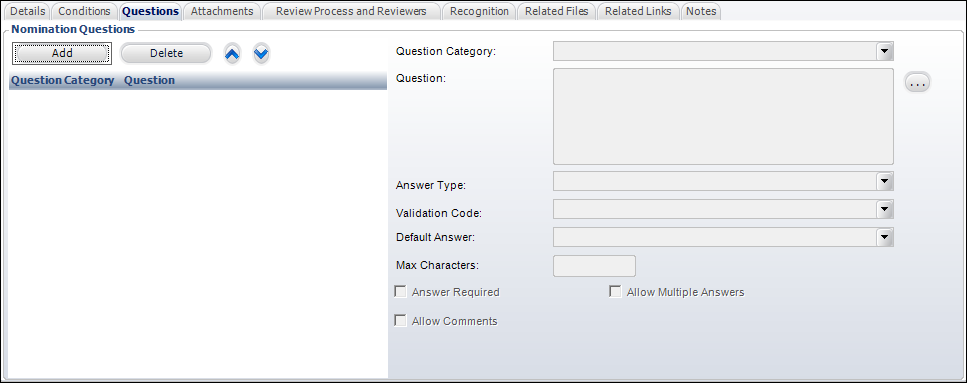Switch to the Related Files tab

pos(556,11)
